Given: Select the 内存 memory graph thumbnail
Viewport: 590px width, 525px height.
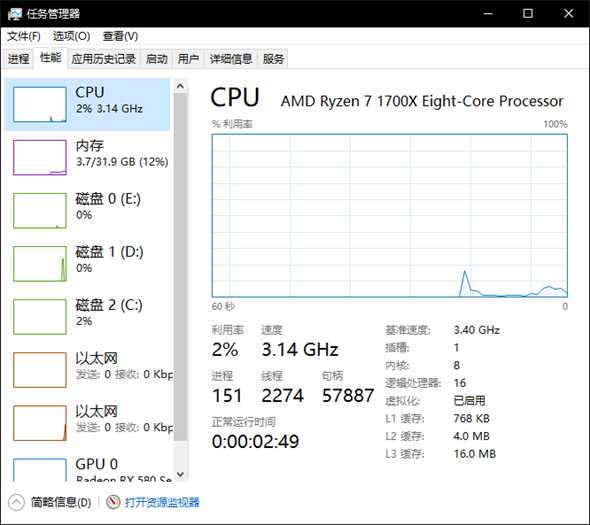Looking at the screenshot, I should click(x=40, y=157).
